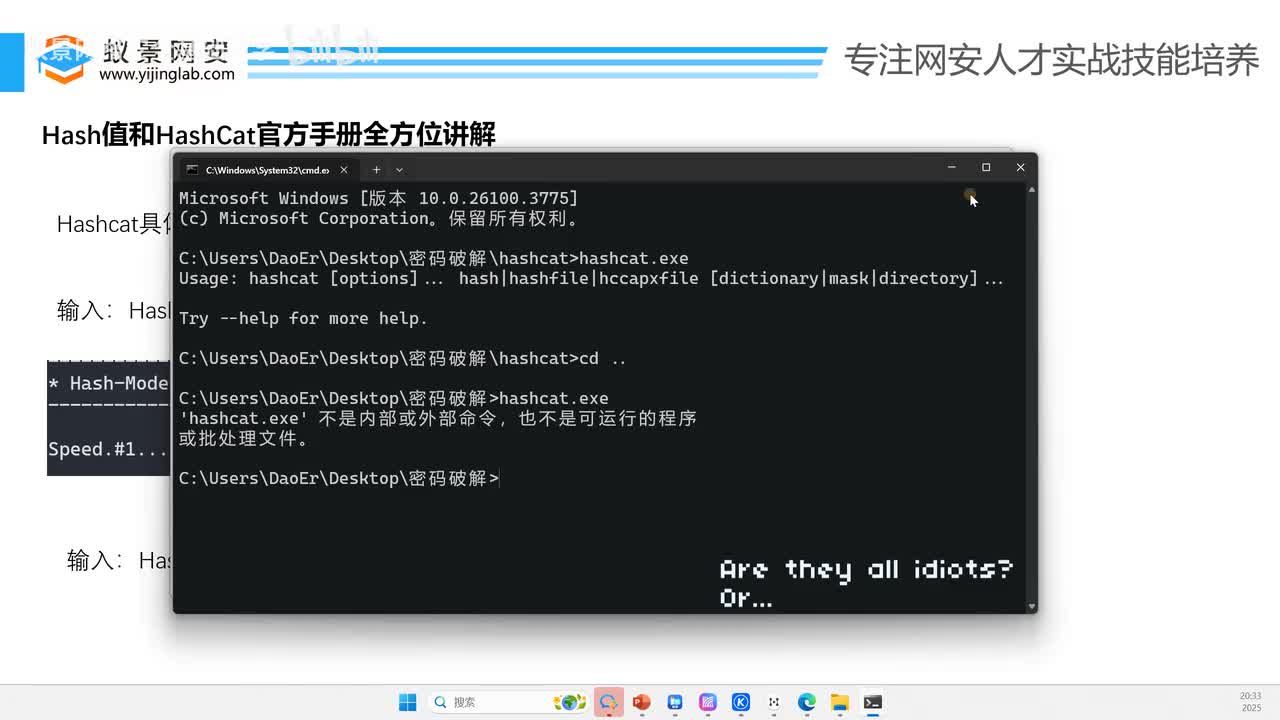Click the 'Usage: hashcat [options]' line
This screenshot has width=1280, height=720.
pos(591,278)
